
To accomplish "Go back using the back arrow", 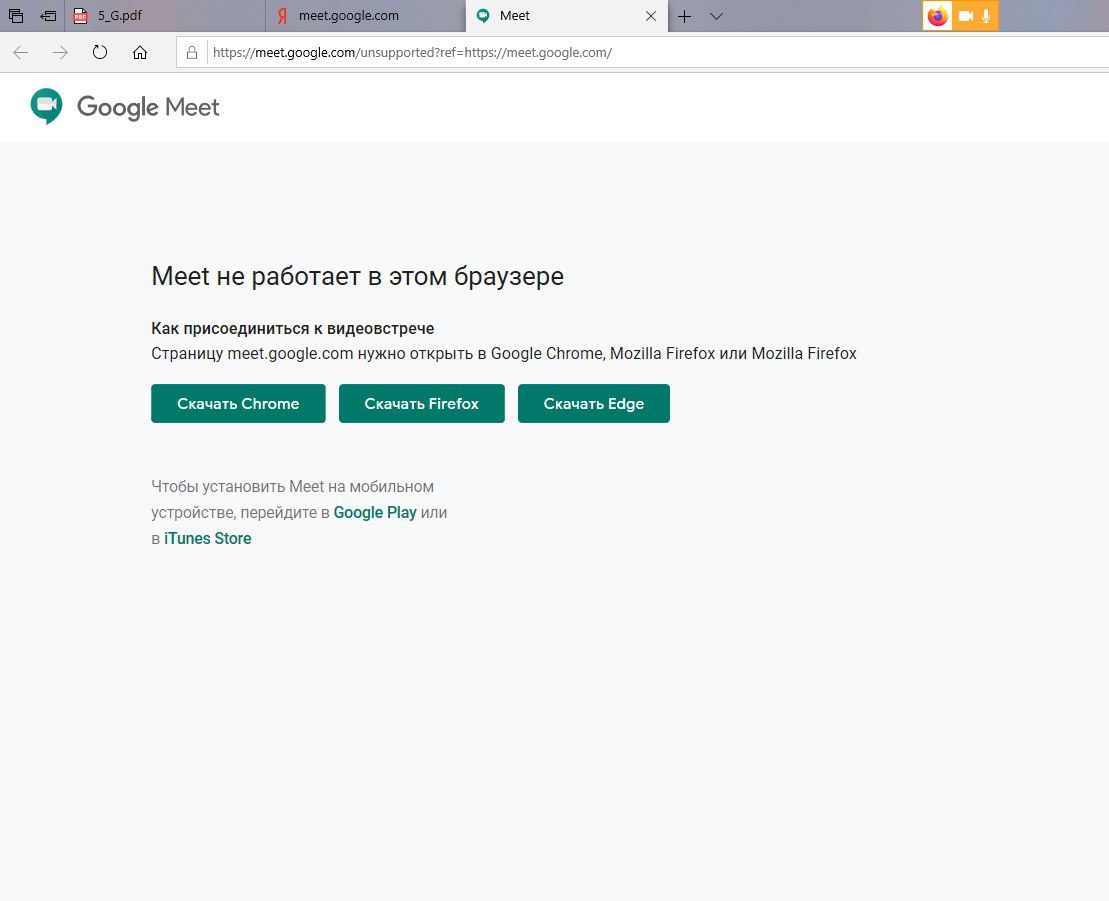I will (21, 52).
